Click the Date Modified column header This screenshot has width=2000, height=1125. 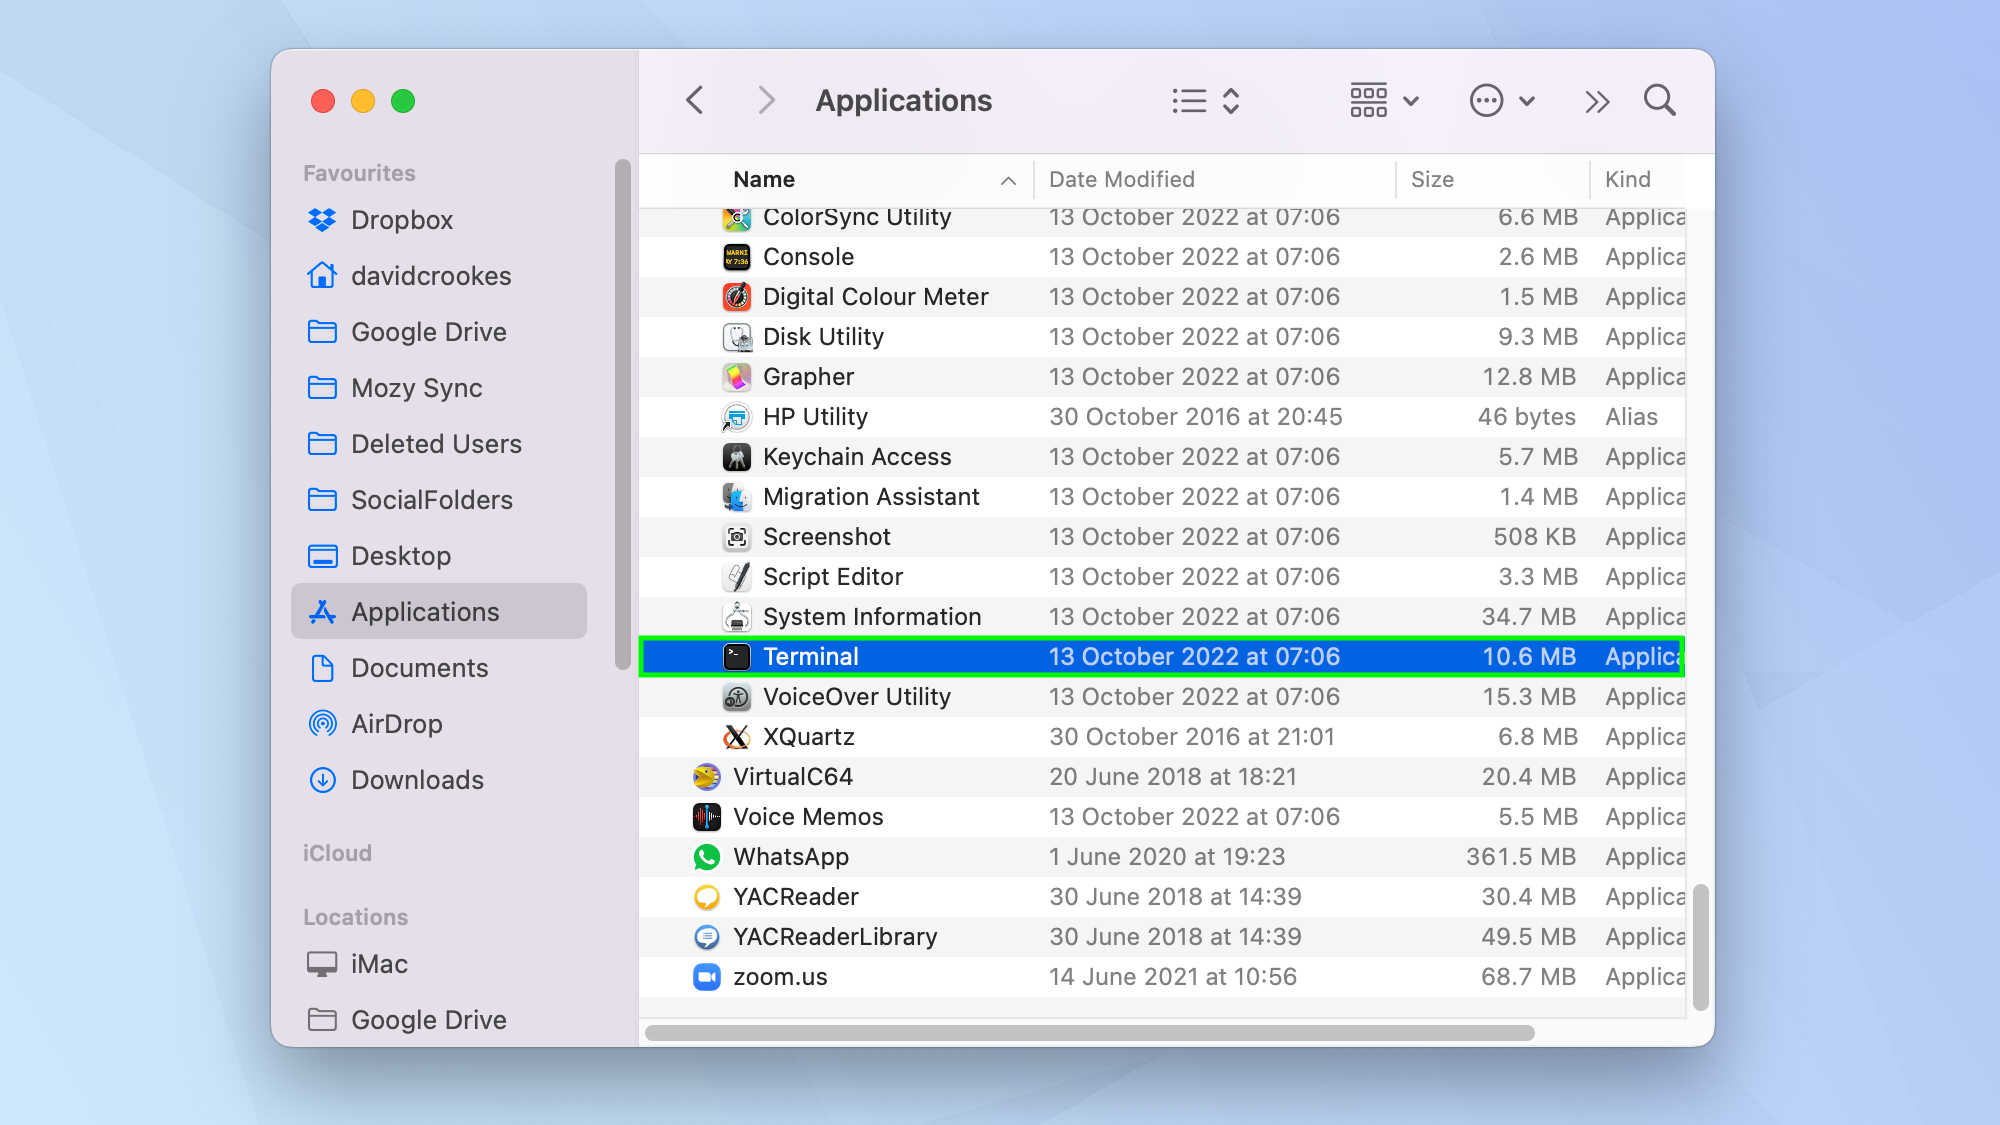tap(1121, 179)
